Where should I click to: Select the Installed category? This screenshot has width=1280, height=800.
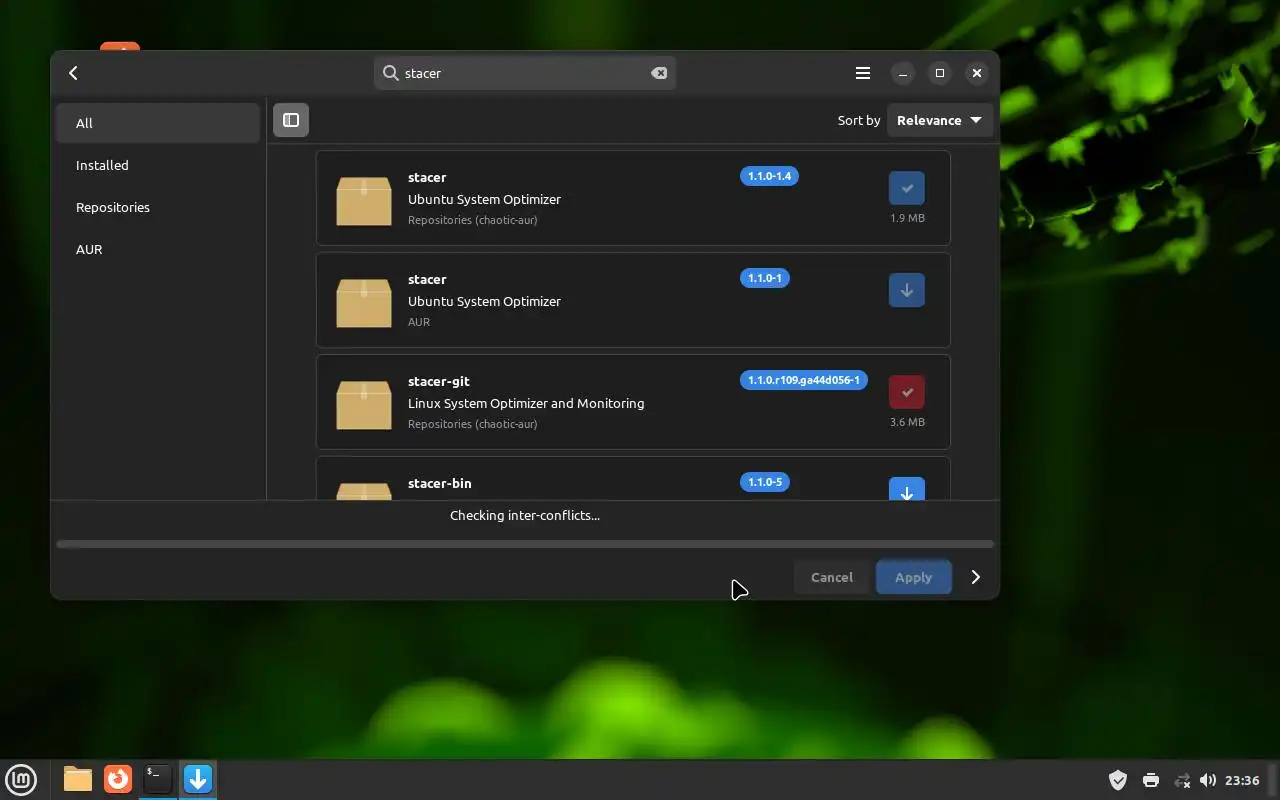pos(158,165)
